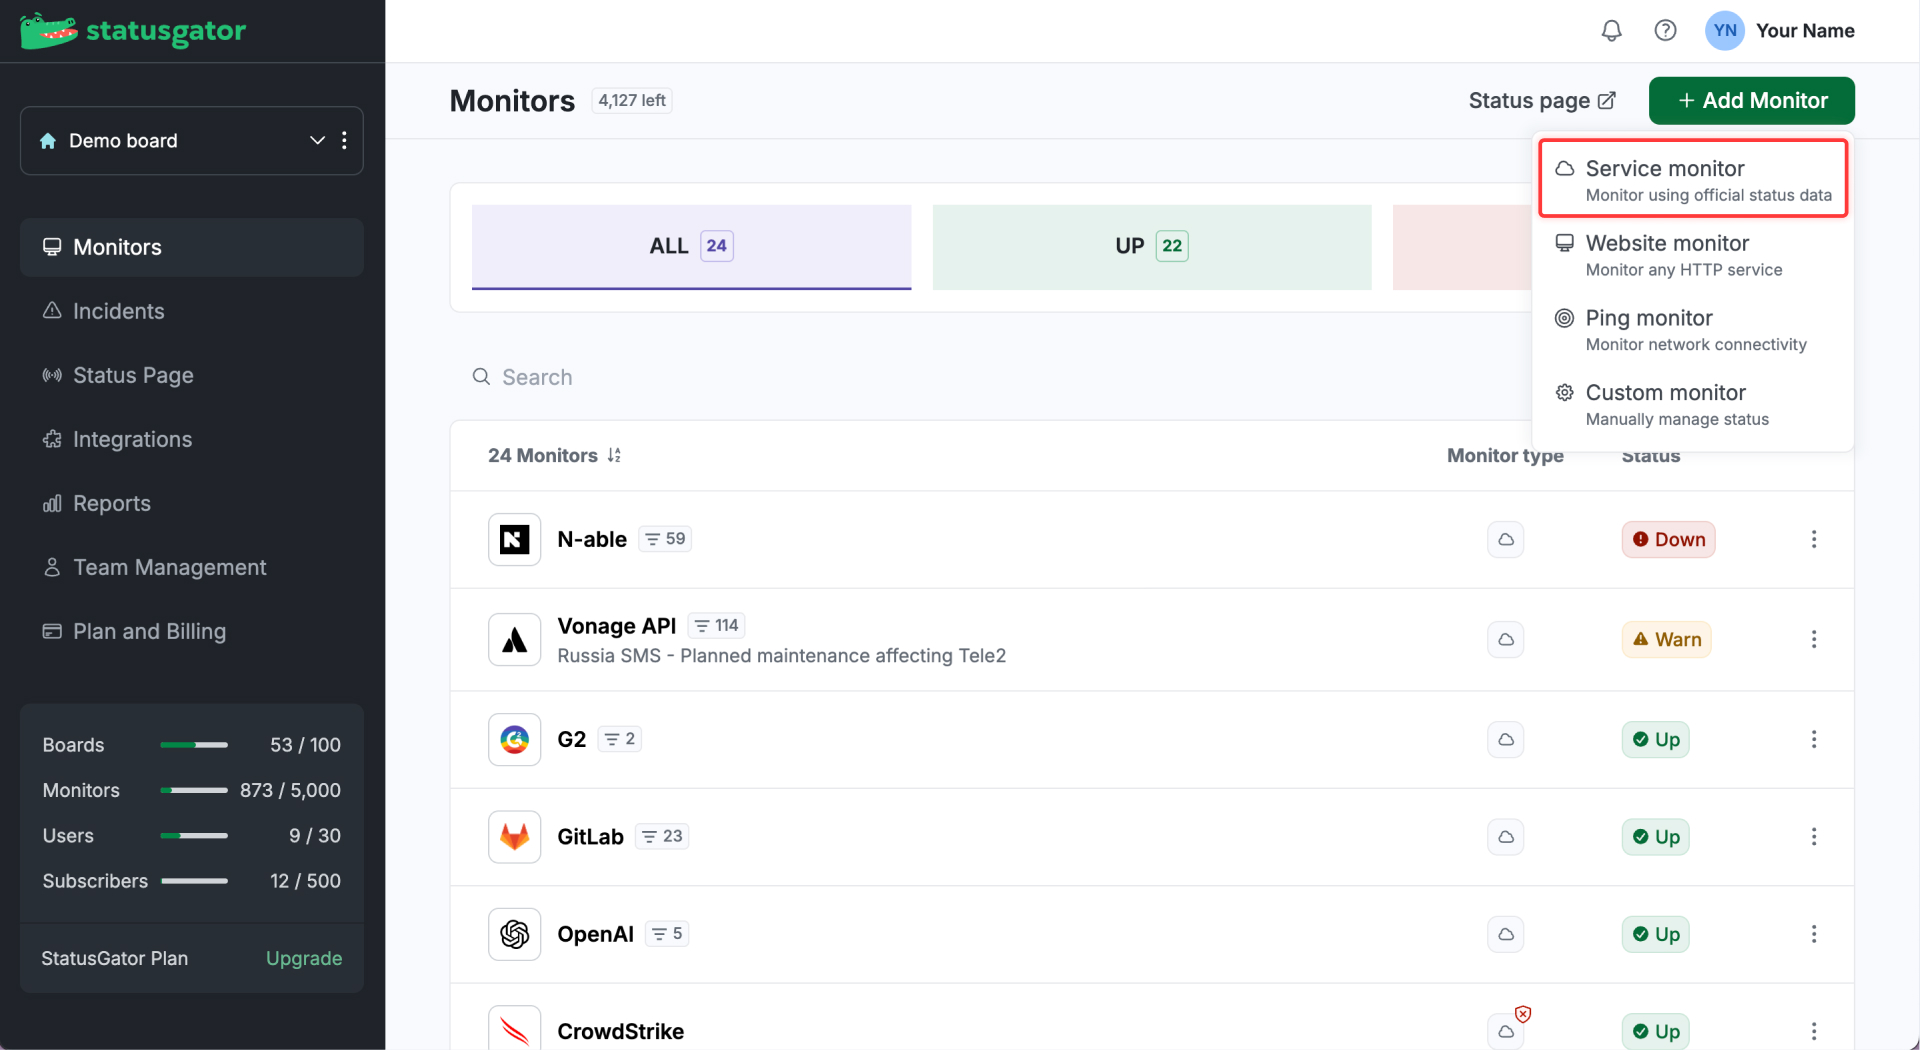Click G2's cloud monitor type icon
The height and width of the screenshot is (1050, 1920).
pyautogui.click(x=1505, y=739)
